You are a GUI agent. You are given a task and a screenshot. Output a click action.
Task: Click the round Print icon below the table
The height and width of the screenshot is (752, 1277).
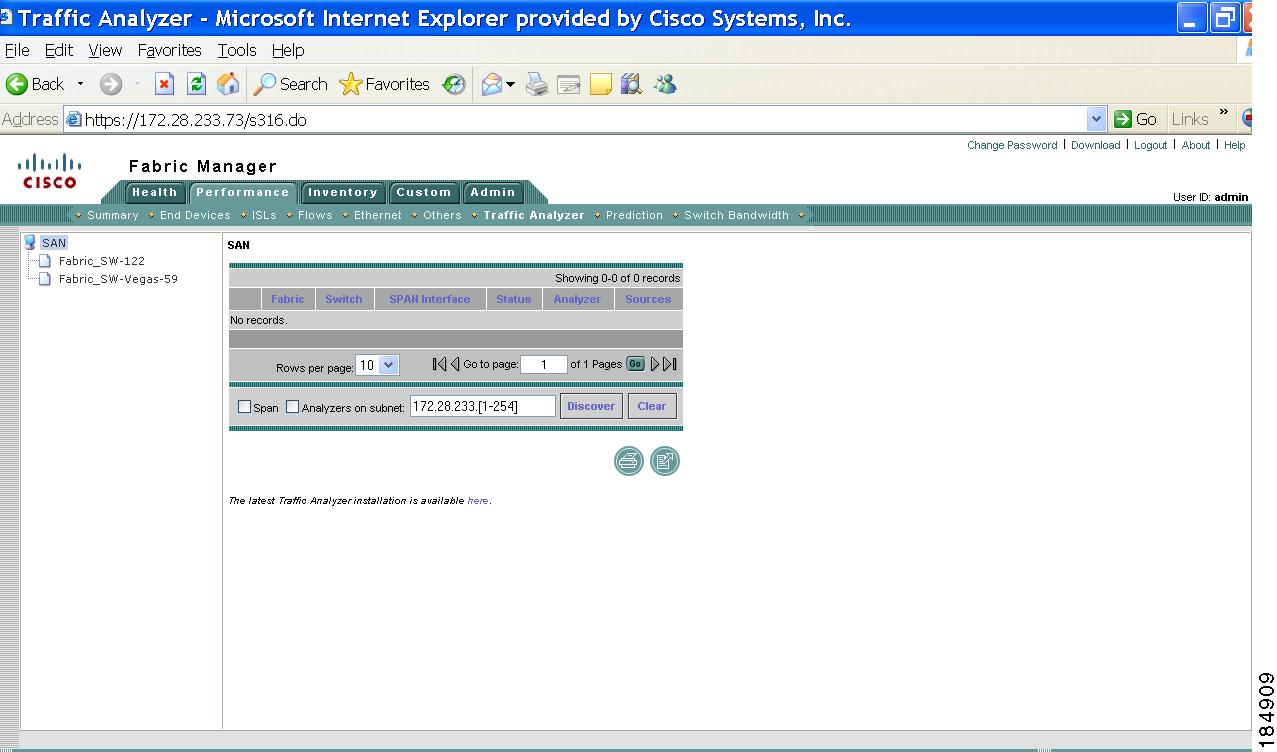629,461
